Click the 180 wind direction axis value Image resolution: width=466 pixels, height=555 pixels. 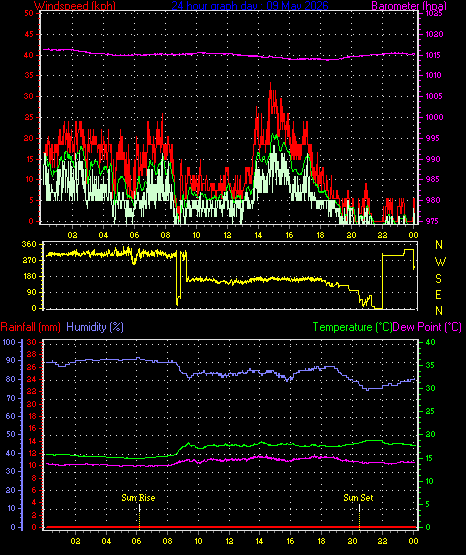tap(29, 276)
